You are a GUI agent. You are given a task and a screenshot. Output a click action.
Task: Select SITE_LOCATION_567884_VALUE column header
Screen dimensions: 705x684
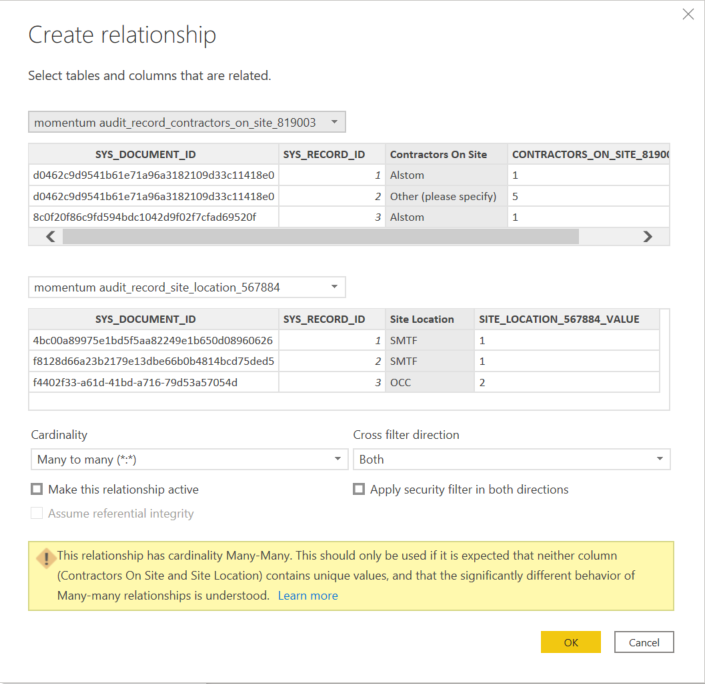point(567,319)
